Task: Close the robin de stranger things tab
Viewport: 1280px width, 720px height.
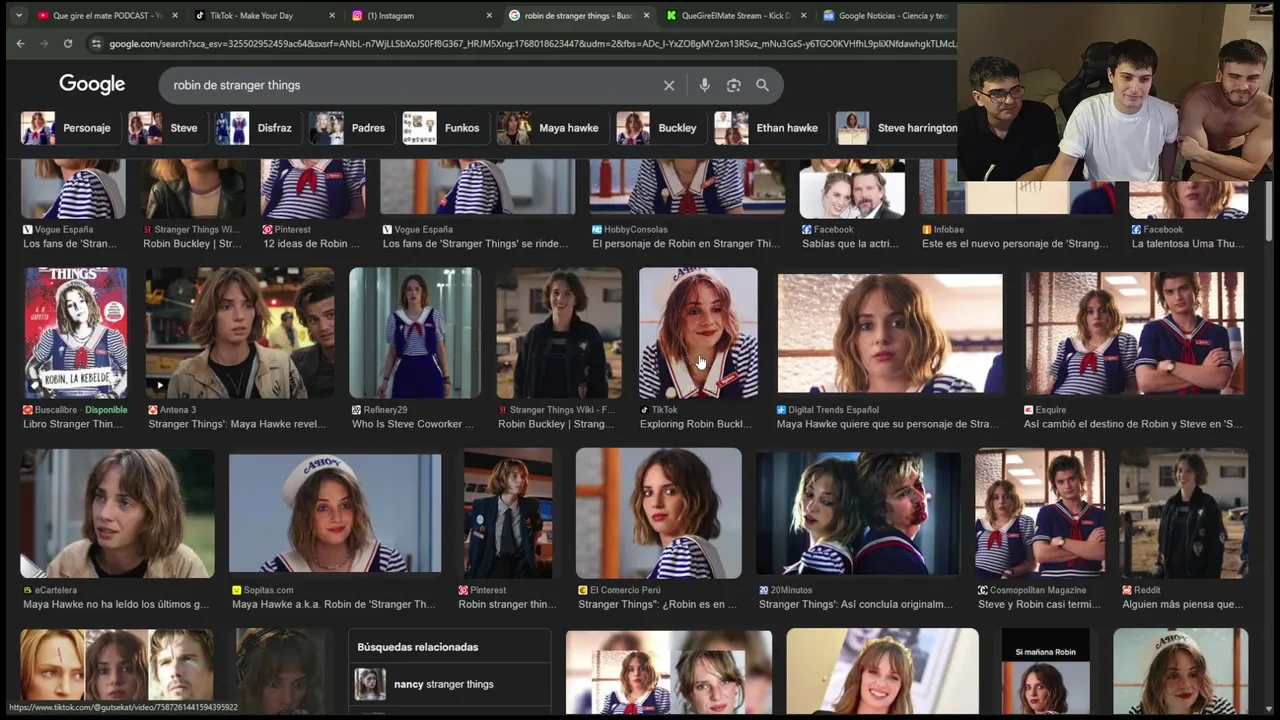Action: [x=646, y=15]
